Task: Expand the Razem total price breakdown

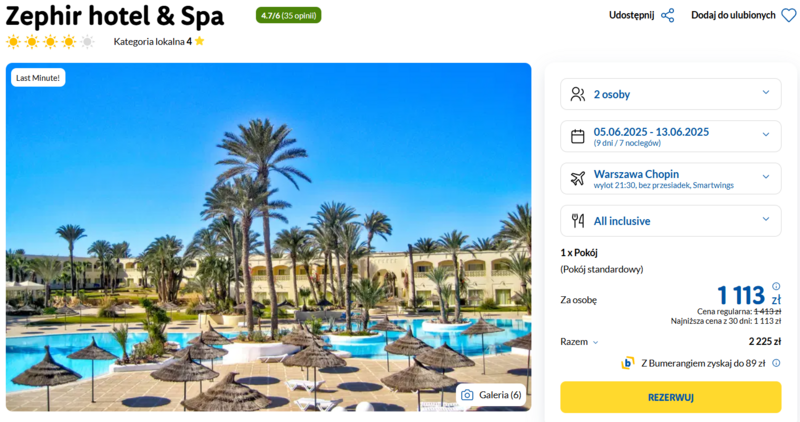Action: [579, 342]
